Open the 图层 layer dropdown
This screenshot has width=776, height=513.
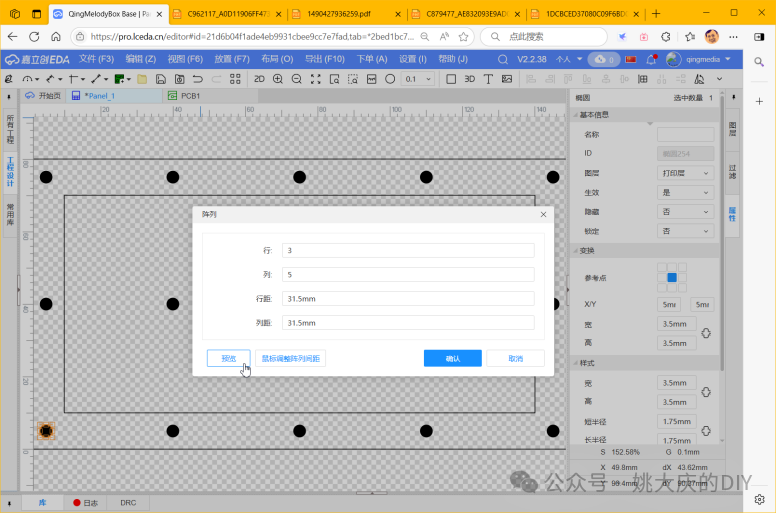(685, 173)
